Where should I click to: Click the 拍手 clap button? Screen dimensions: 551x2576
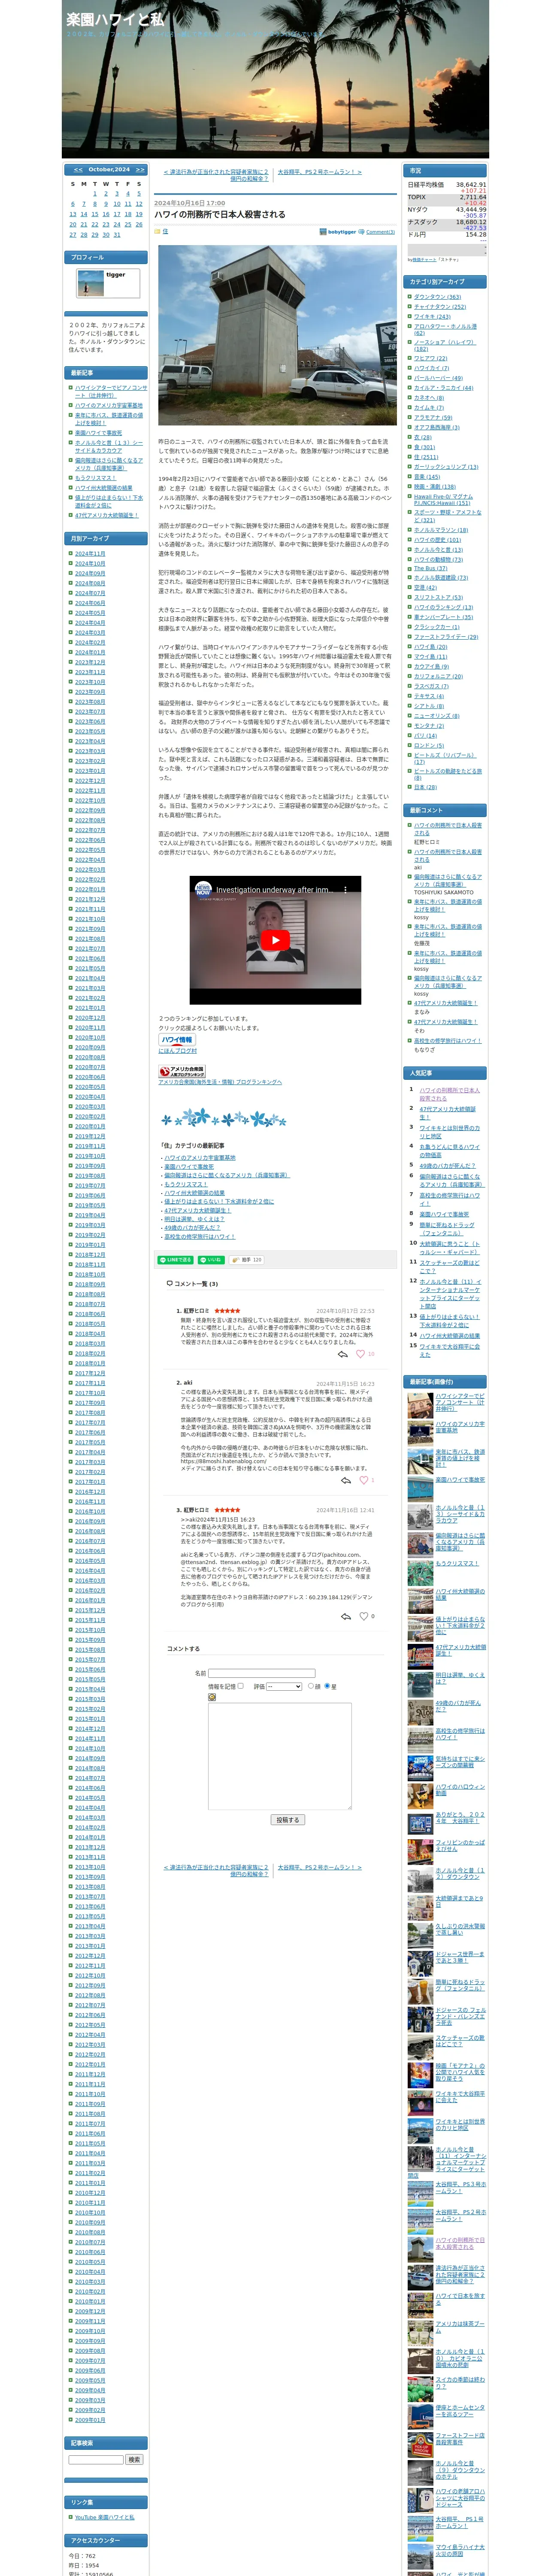click(247, 1260)
